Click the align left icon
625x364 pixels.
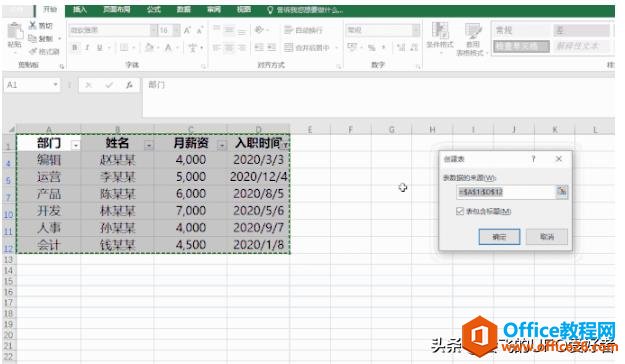(216, 47)
